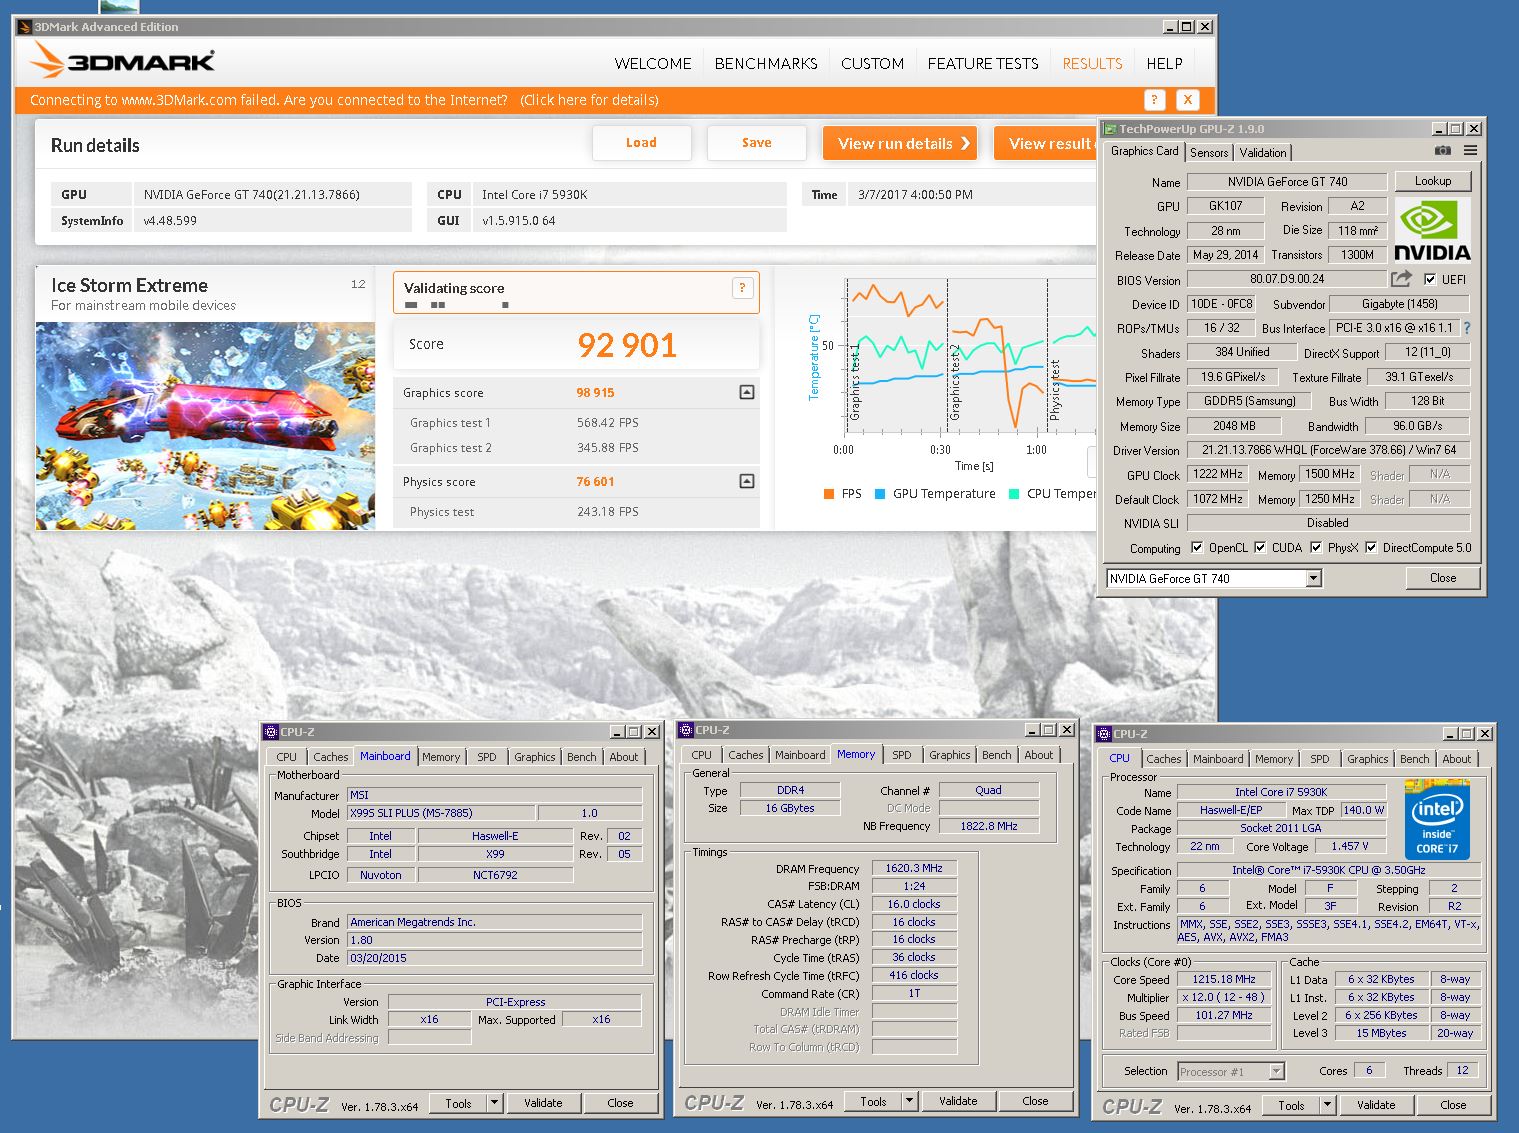Click the Lookup button in GPU-Z
This screenshot has height=1133, width=1519.
[x=1432, y=181]
